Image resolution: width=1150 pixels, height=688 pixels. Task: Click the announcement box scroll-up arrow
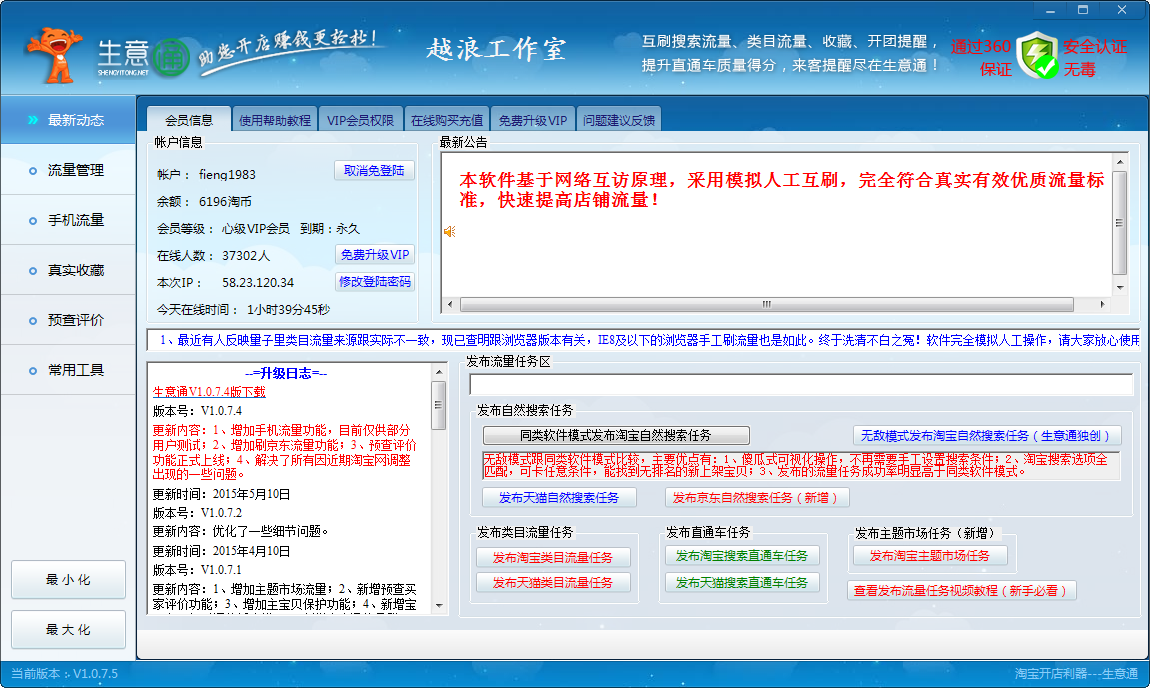click(1119, 161)
